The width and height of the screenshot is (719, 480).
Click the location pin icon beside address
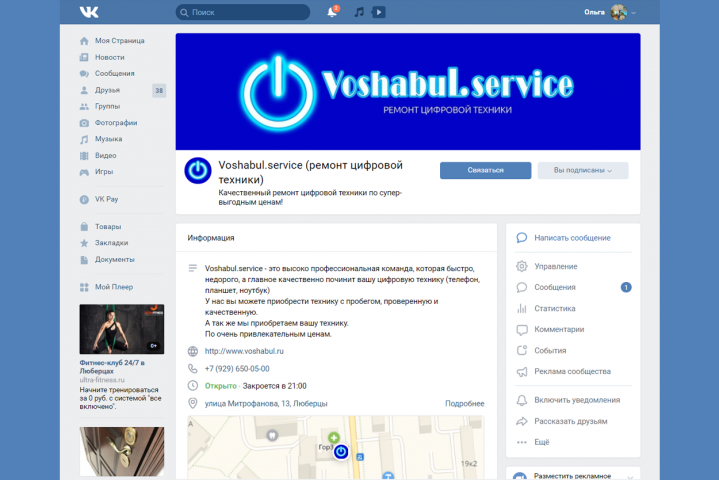pyautogui.click(x=193, y=403)
